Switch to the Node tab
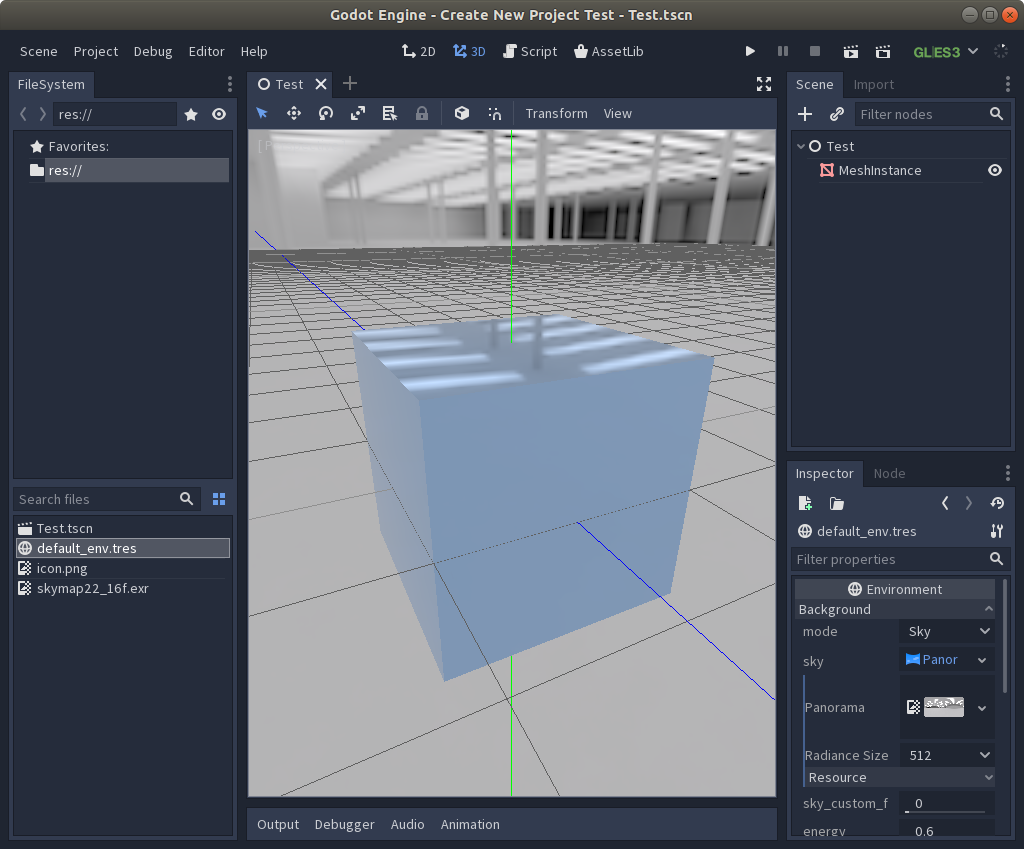Image resolution: width=1024 pixels, height=849 pixels. pyautogui.click(x=889, y=473)
